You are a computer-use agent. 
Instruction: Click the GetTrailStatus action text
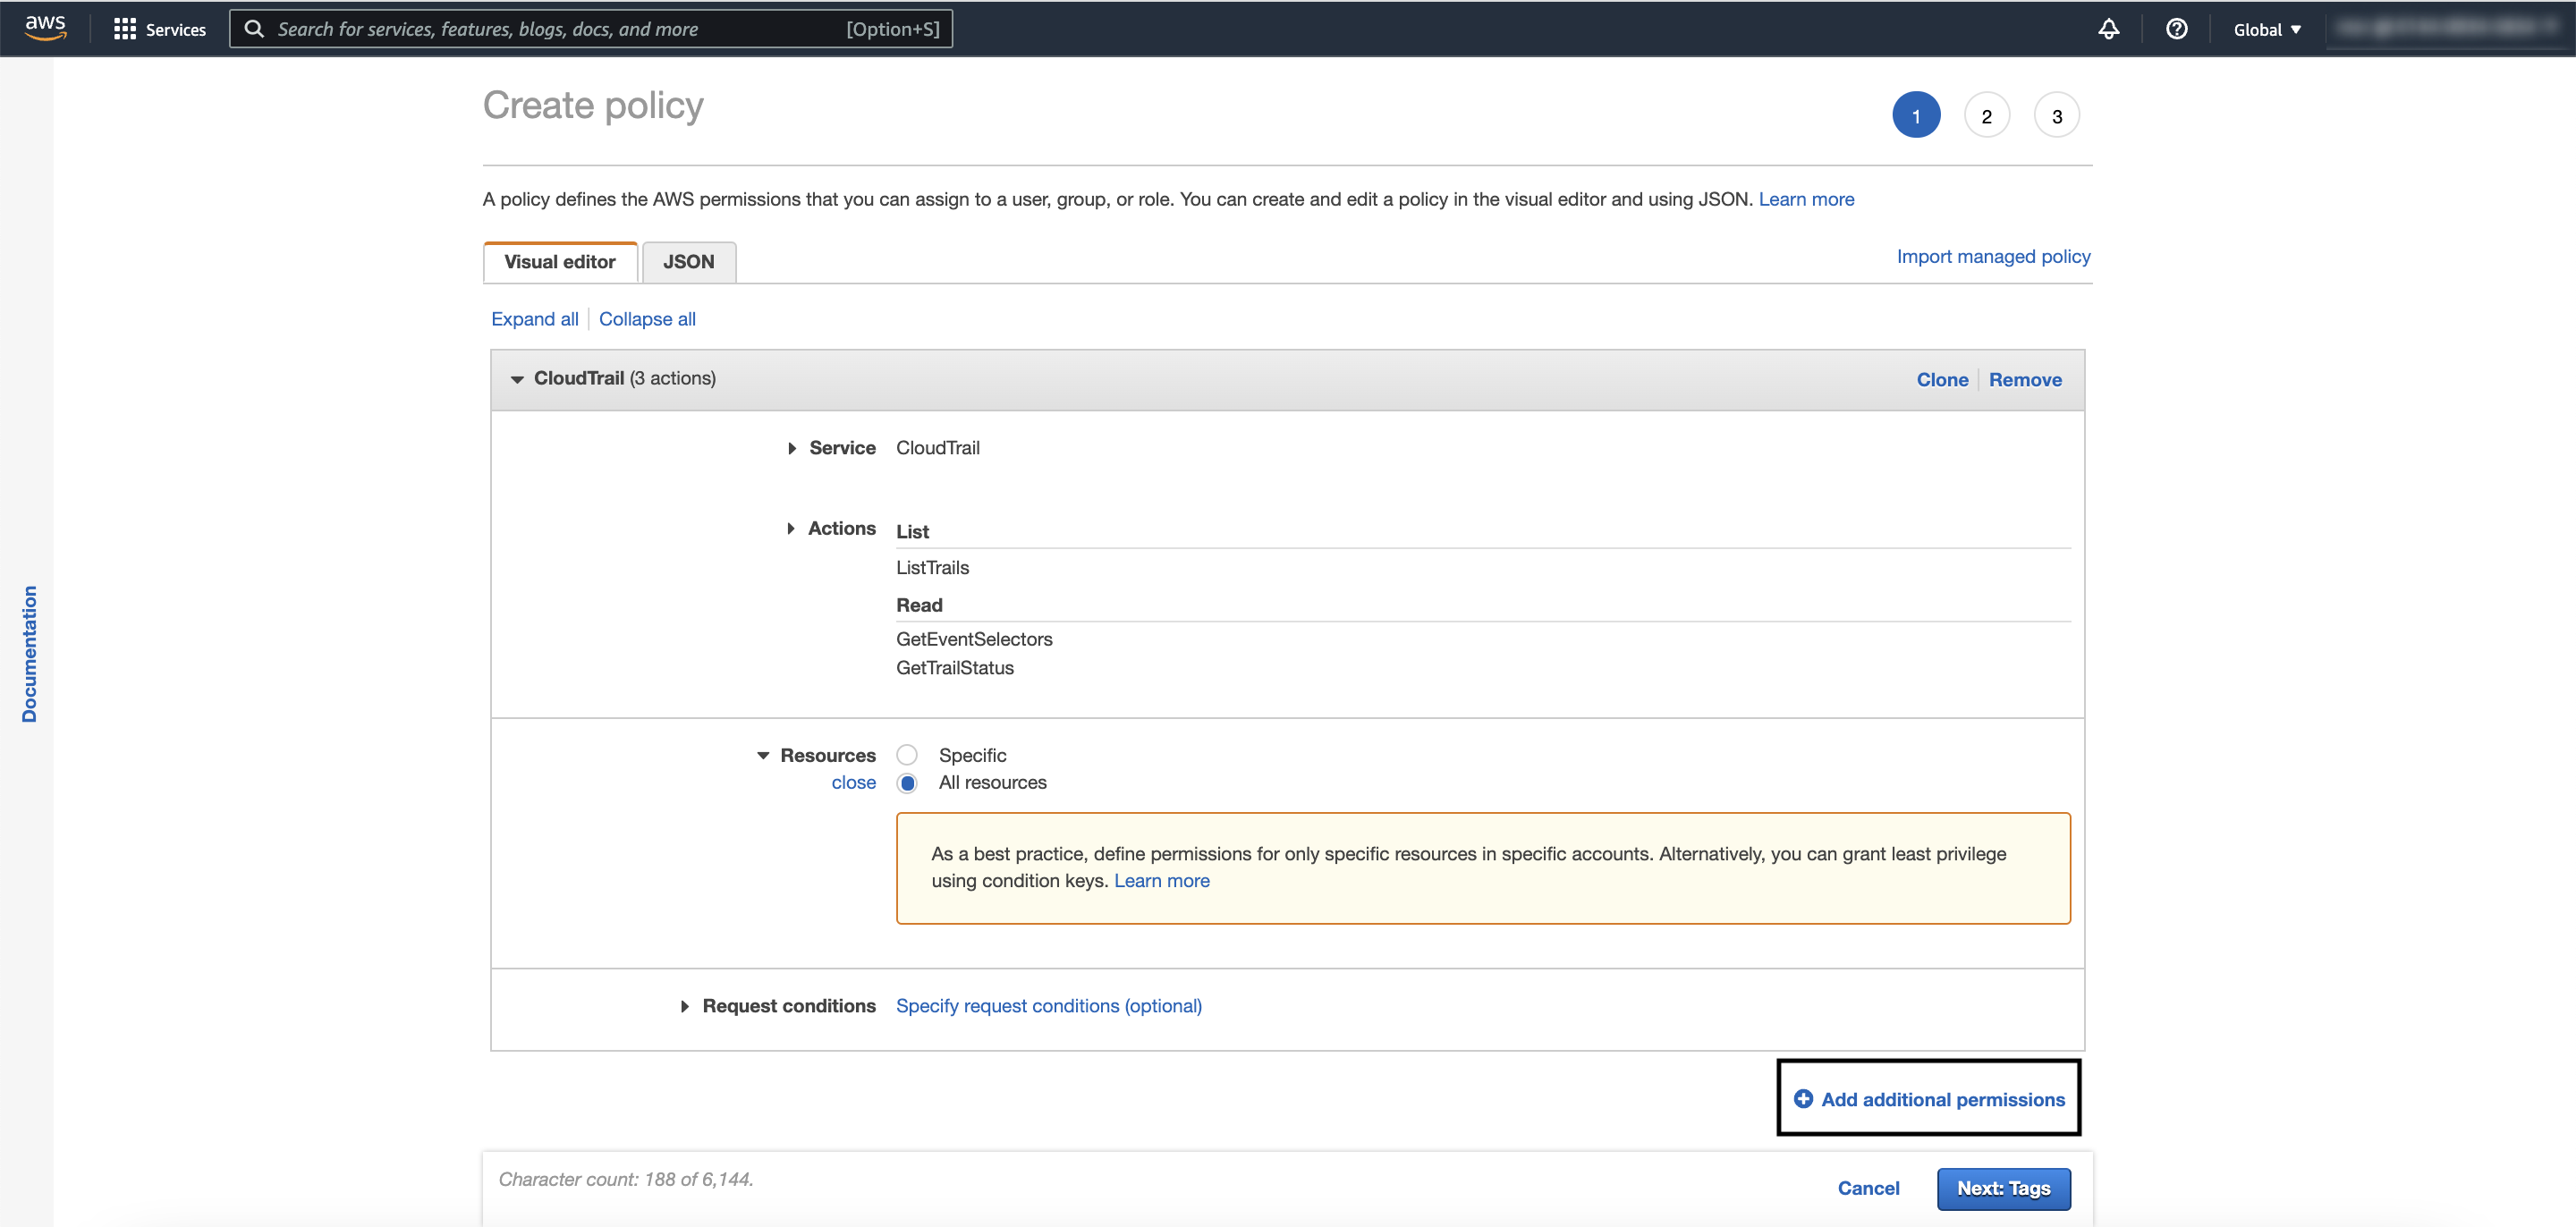(954, 668)
